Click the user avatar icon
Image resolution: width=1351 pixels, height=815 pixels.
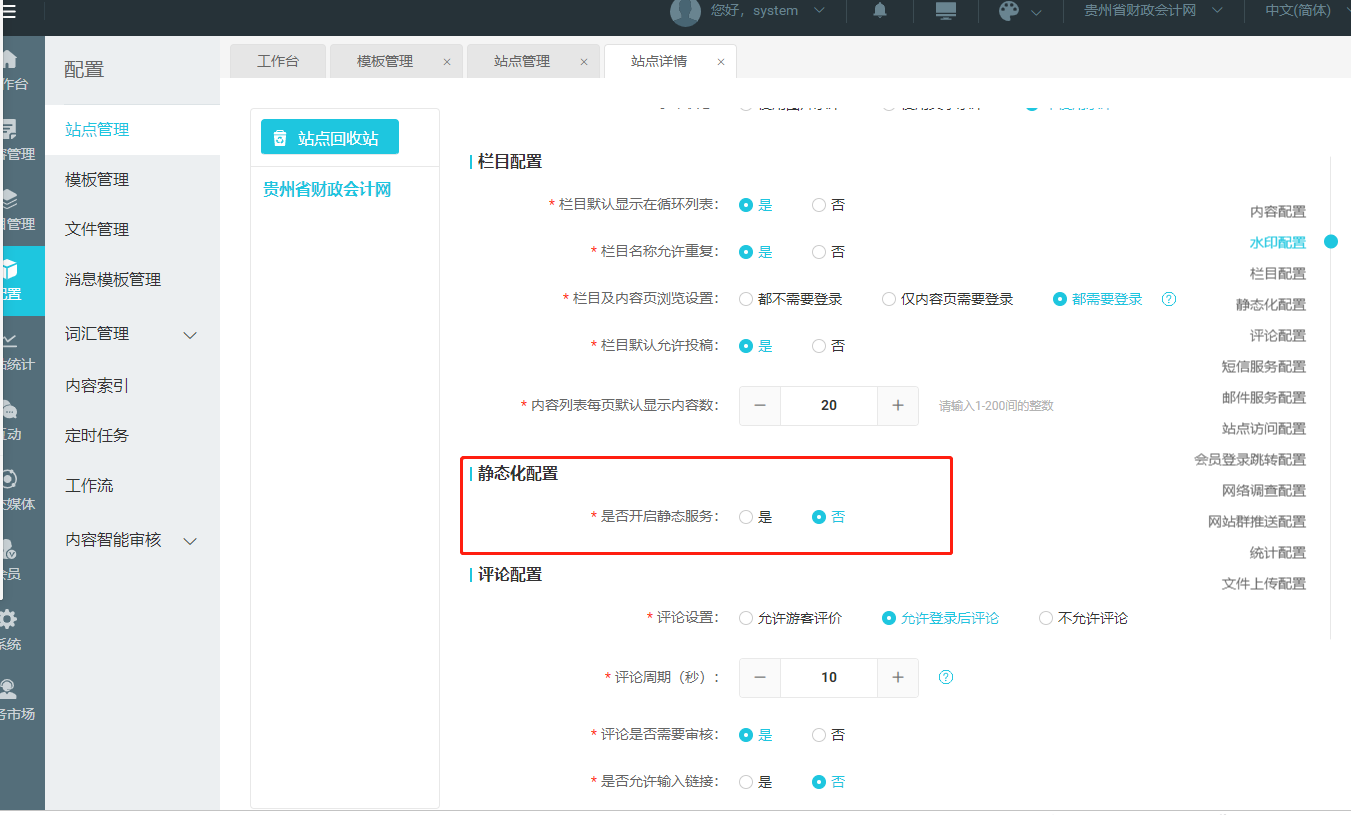click(685, 11)
